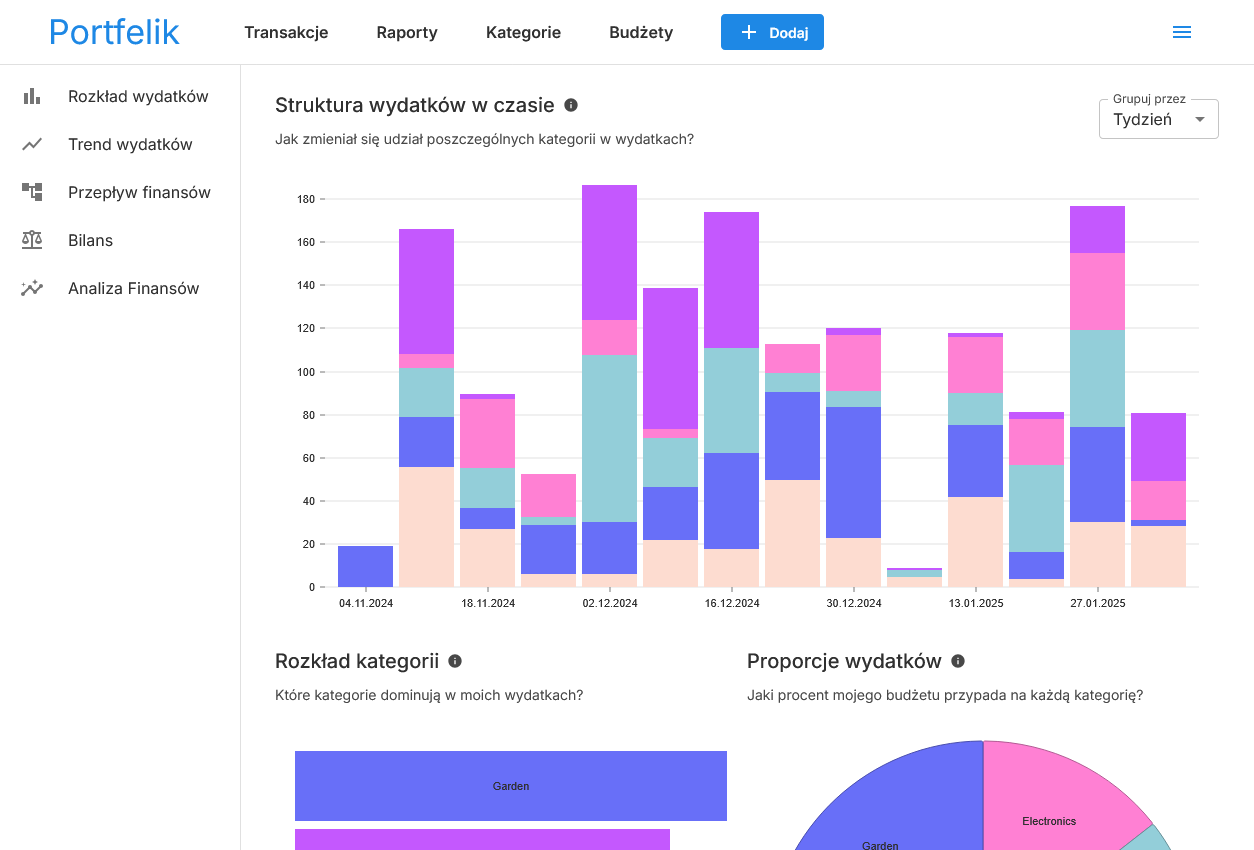Click purple segment of 16.12.2024 bar
This screenshot has width=1254, height=850.
tap(732, 280)
